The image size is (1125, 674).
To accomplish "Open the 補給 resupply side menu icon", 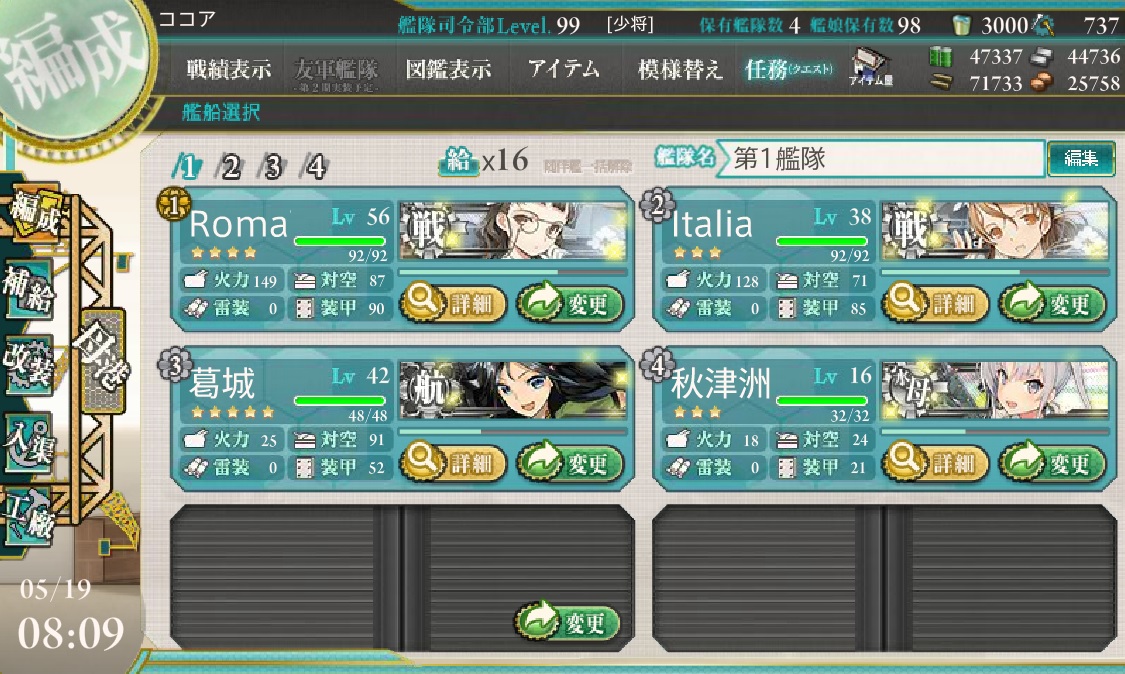I will [29, 289].
